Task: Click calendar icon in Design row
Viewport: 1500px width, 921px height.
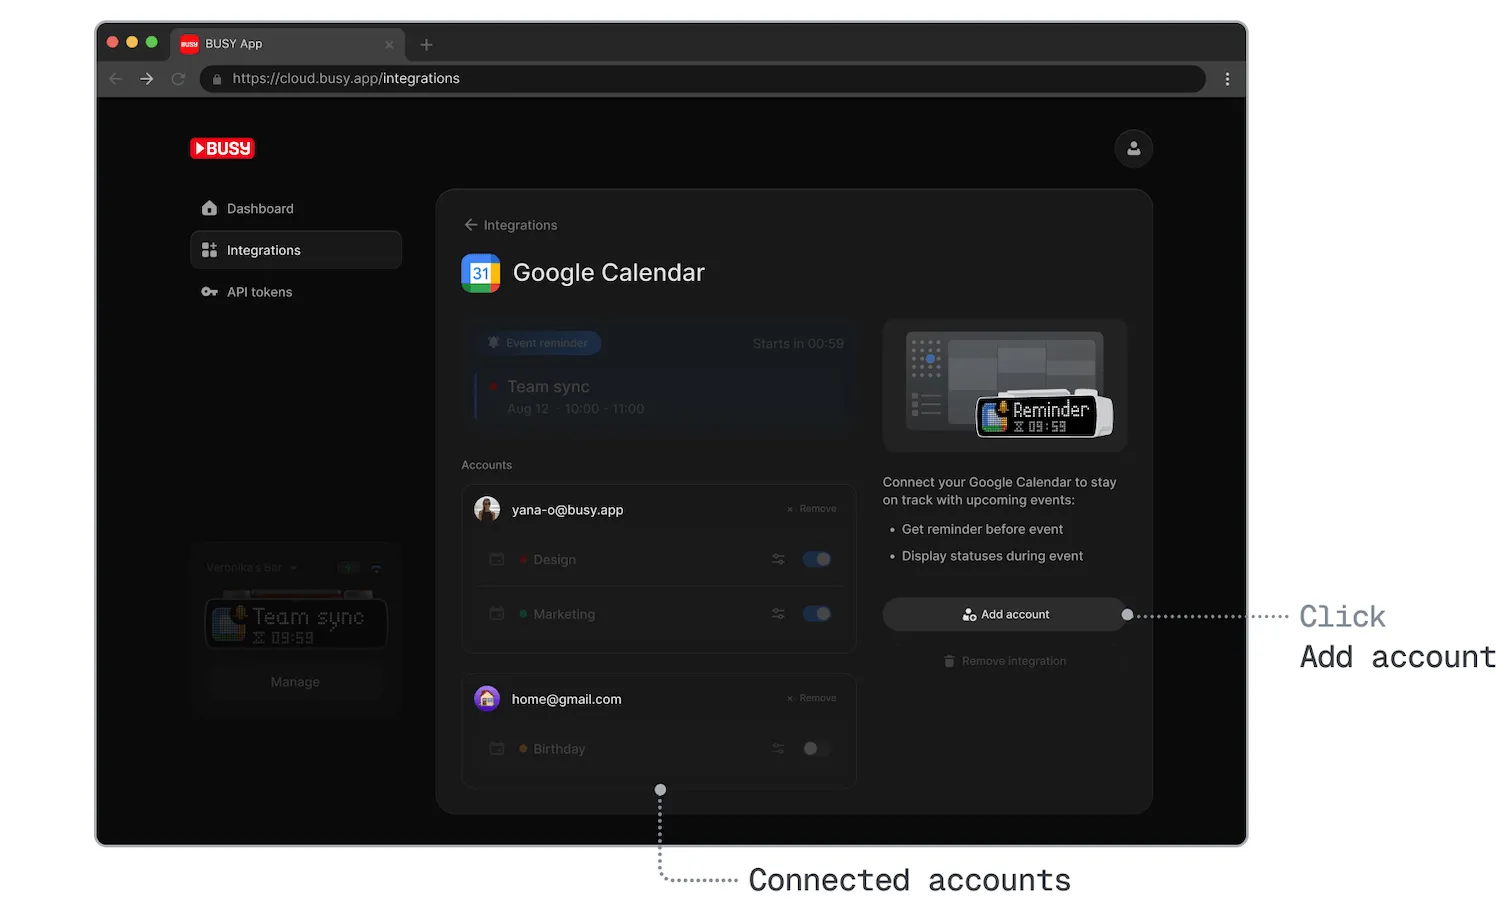Action: click(x=496, y=559)
